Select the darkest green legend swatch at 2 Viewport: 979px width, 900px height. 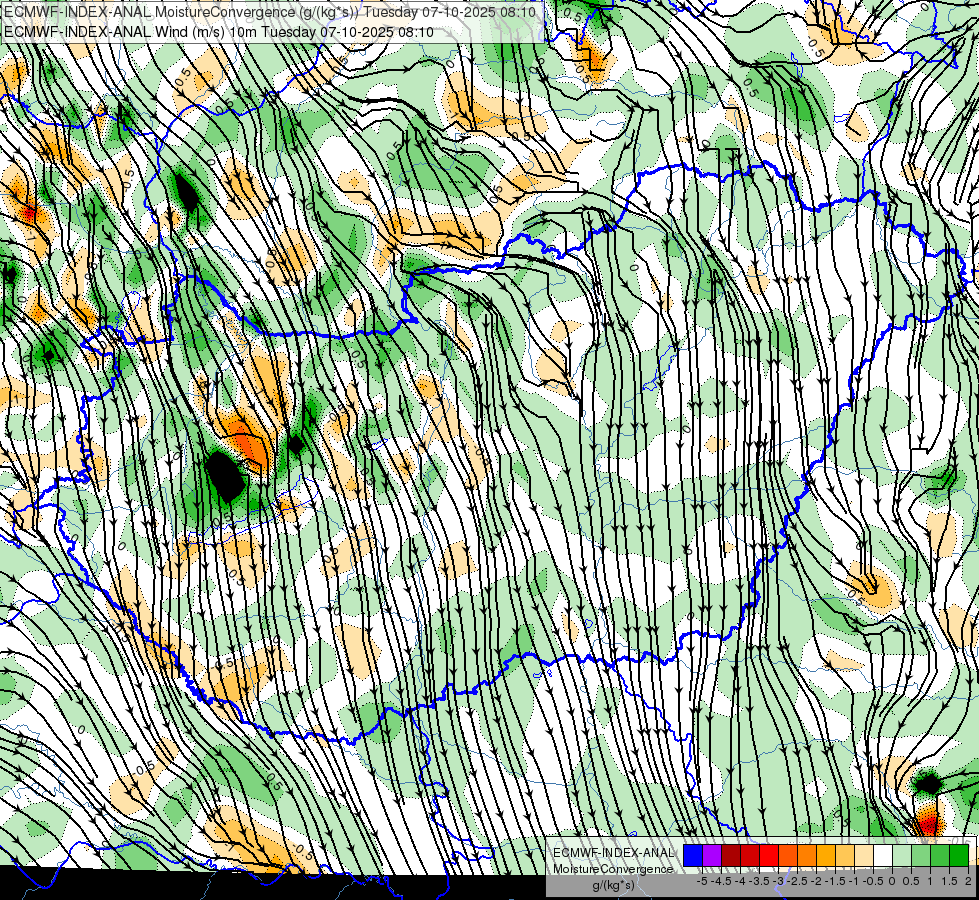click(x=959, y=855)
